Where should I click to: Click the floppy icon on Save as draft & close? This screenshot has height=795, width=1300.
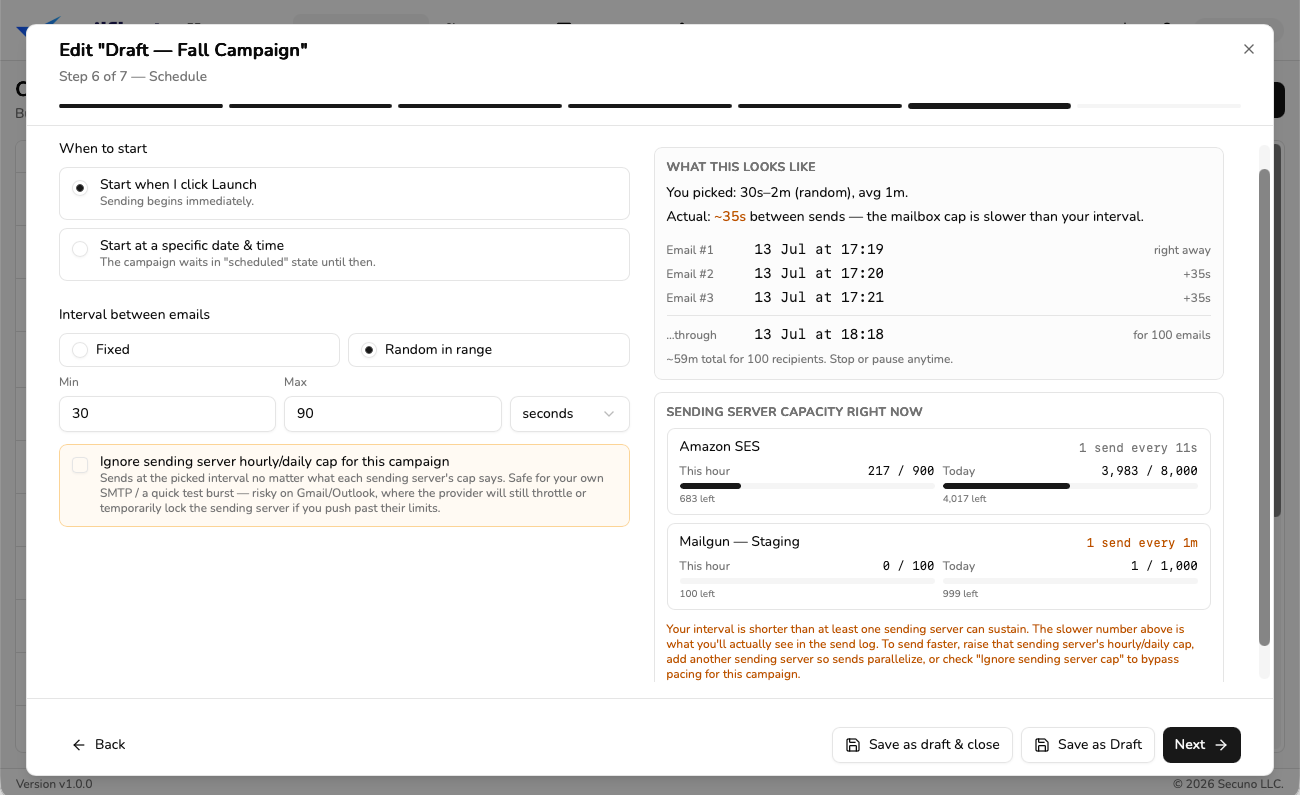click(x=853, y=745)
